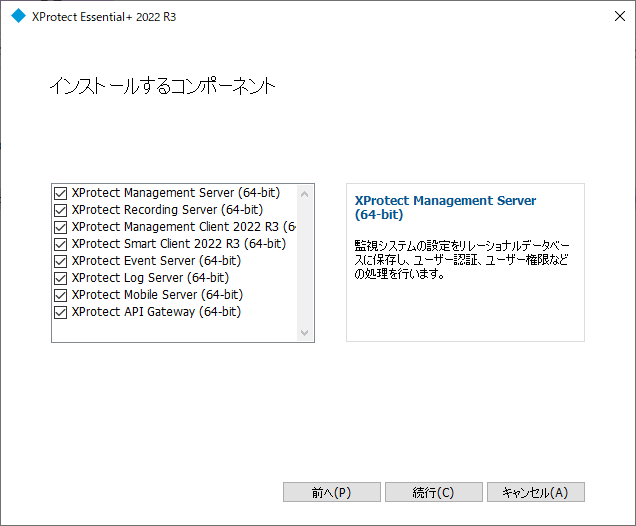Select XProtect Smart Client 2022 R3 list text

coord(178,244)
